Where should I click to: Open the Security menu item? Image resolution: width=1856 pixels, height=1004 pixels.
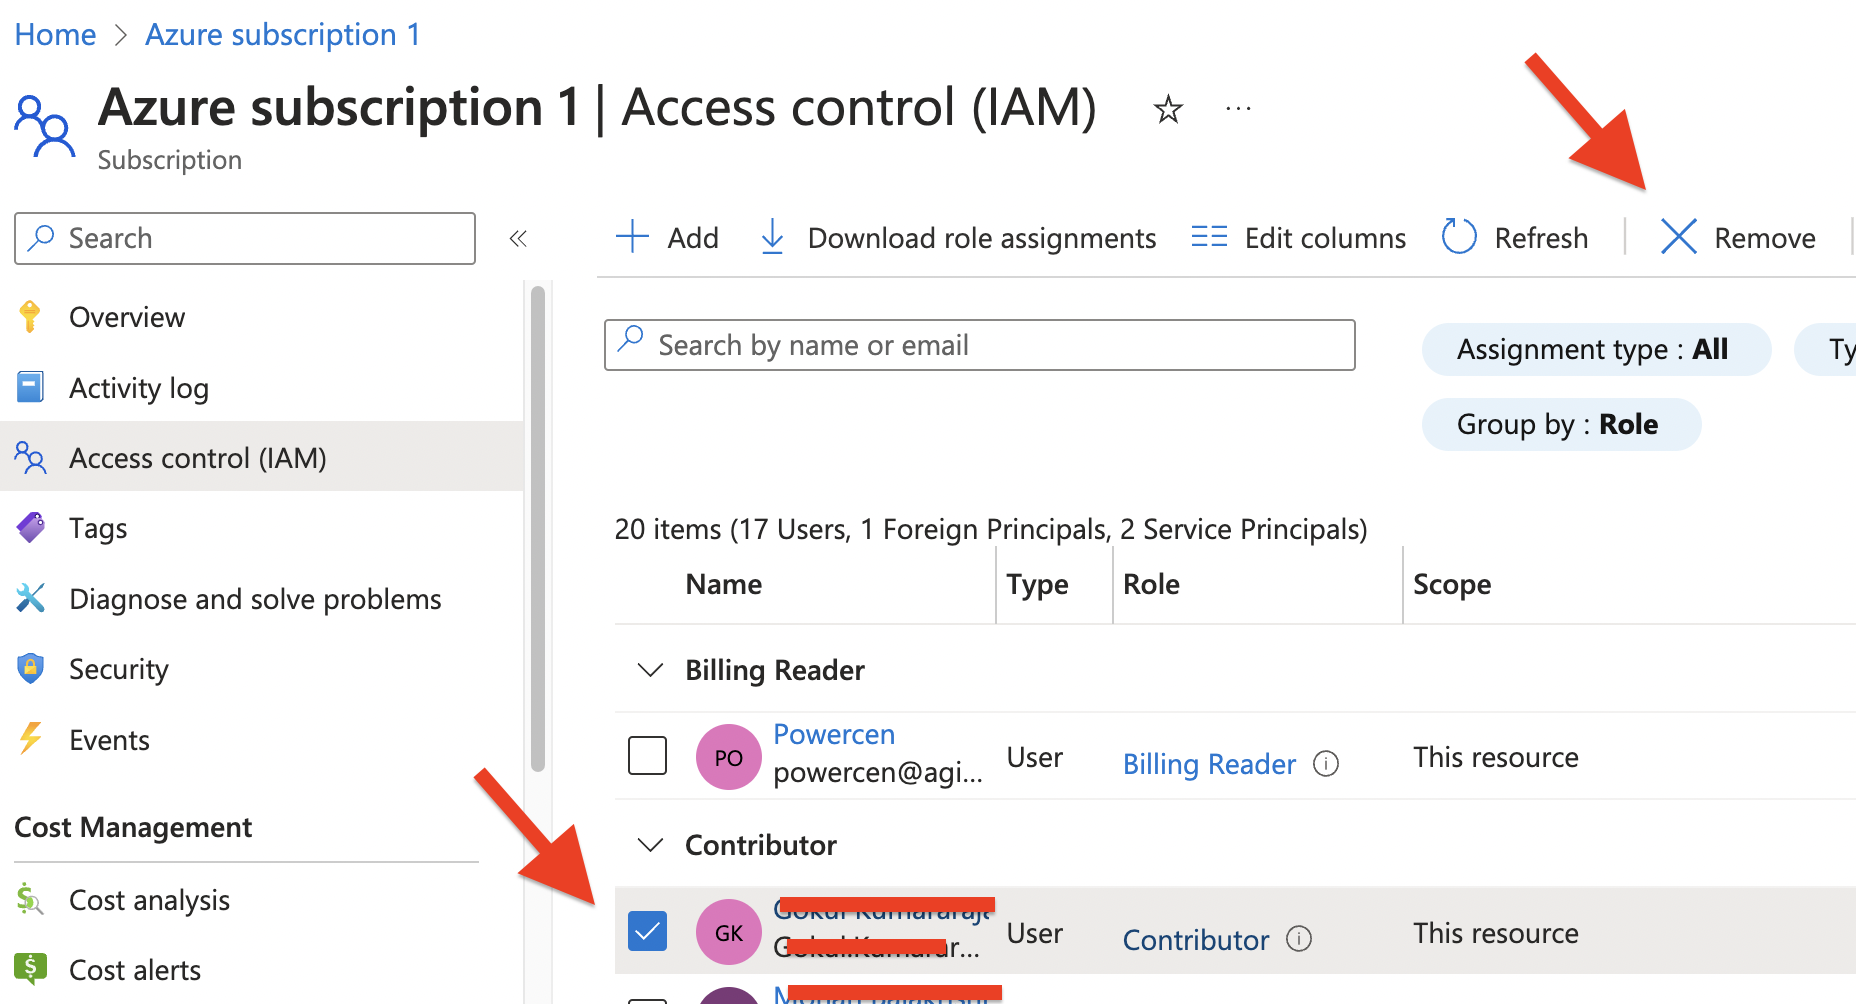click(x=119, y=669)
